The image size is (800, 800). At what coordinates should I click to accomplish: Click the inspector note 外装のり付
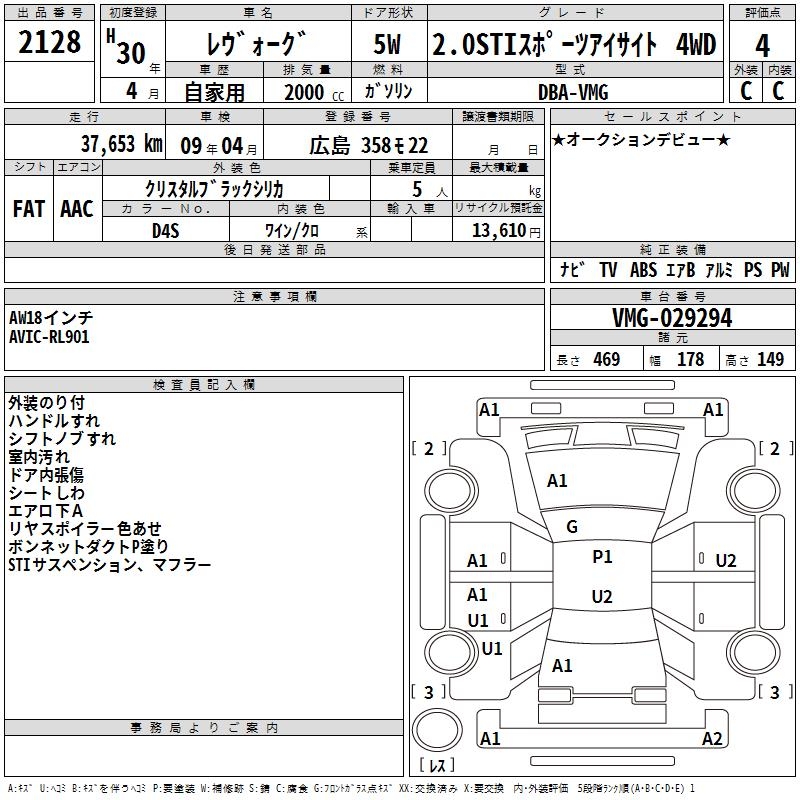pyautogui.click(x=46, y=403)
